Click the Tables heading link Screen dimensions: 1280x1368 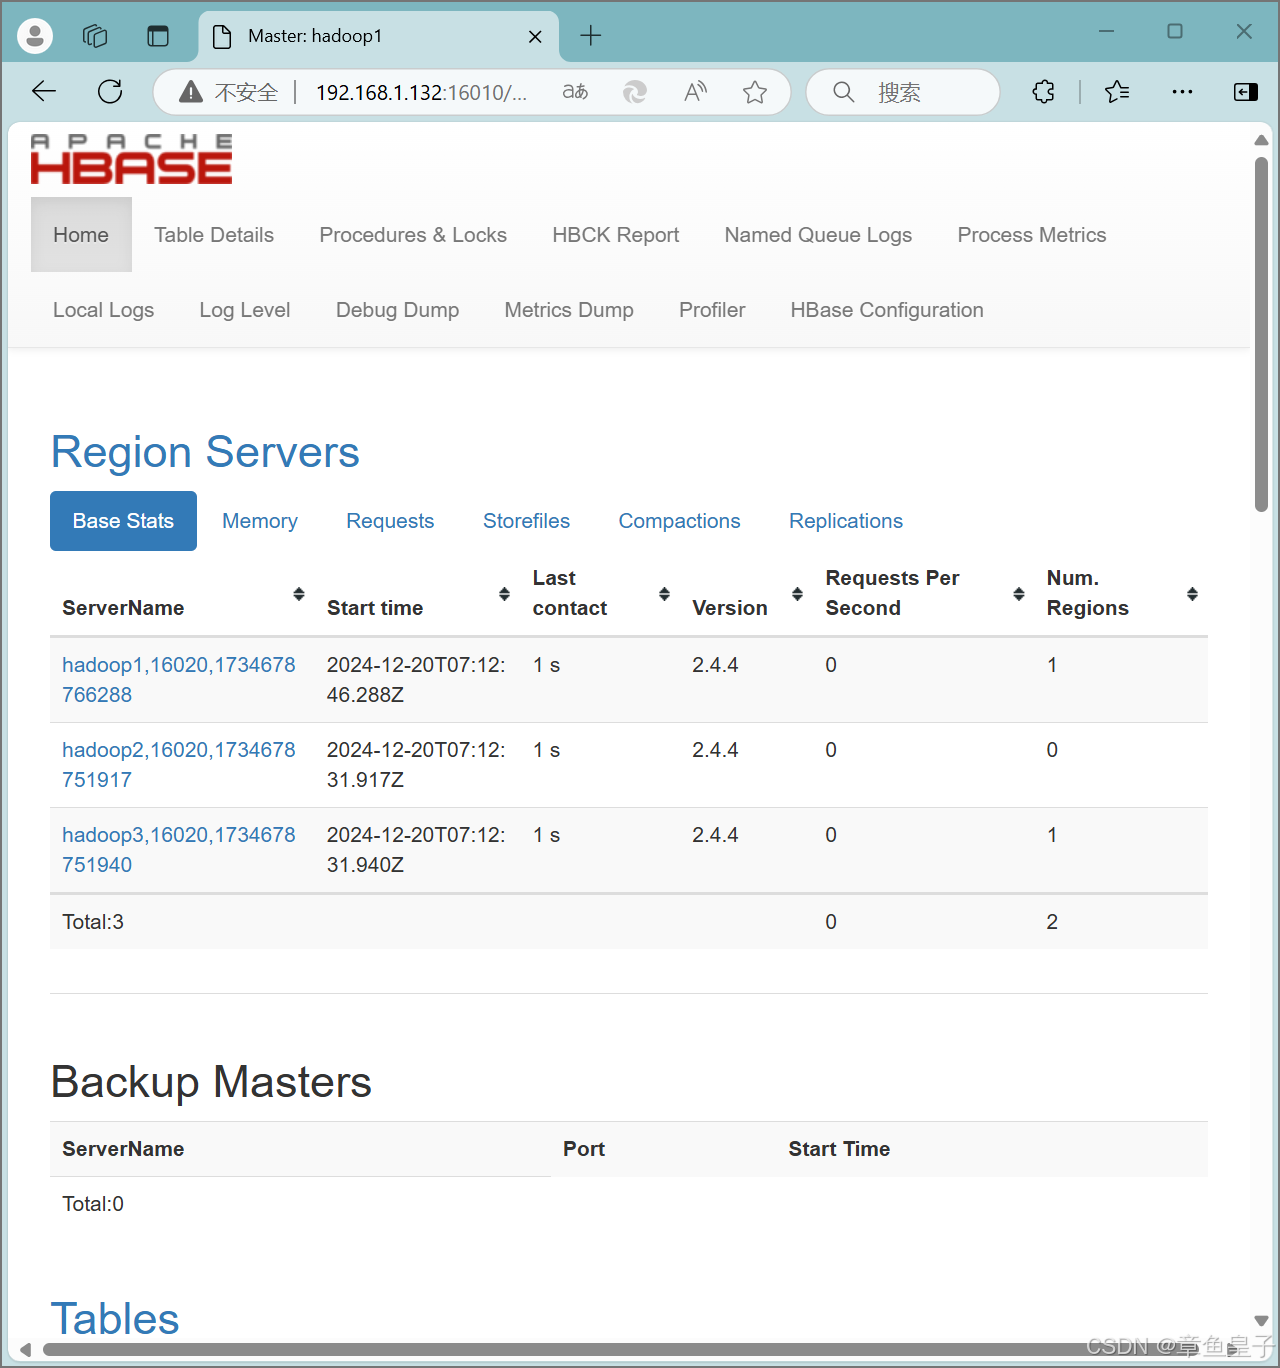[x=115, y=1318]
